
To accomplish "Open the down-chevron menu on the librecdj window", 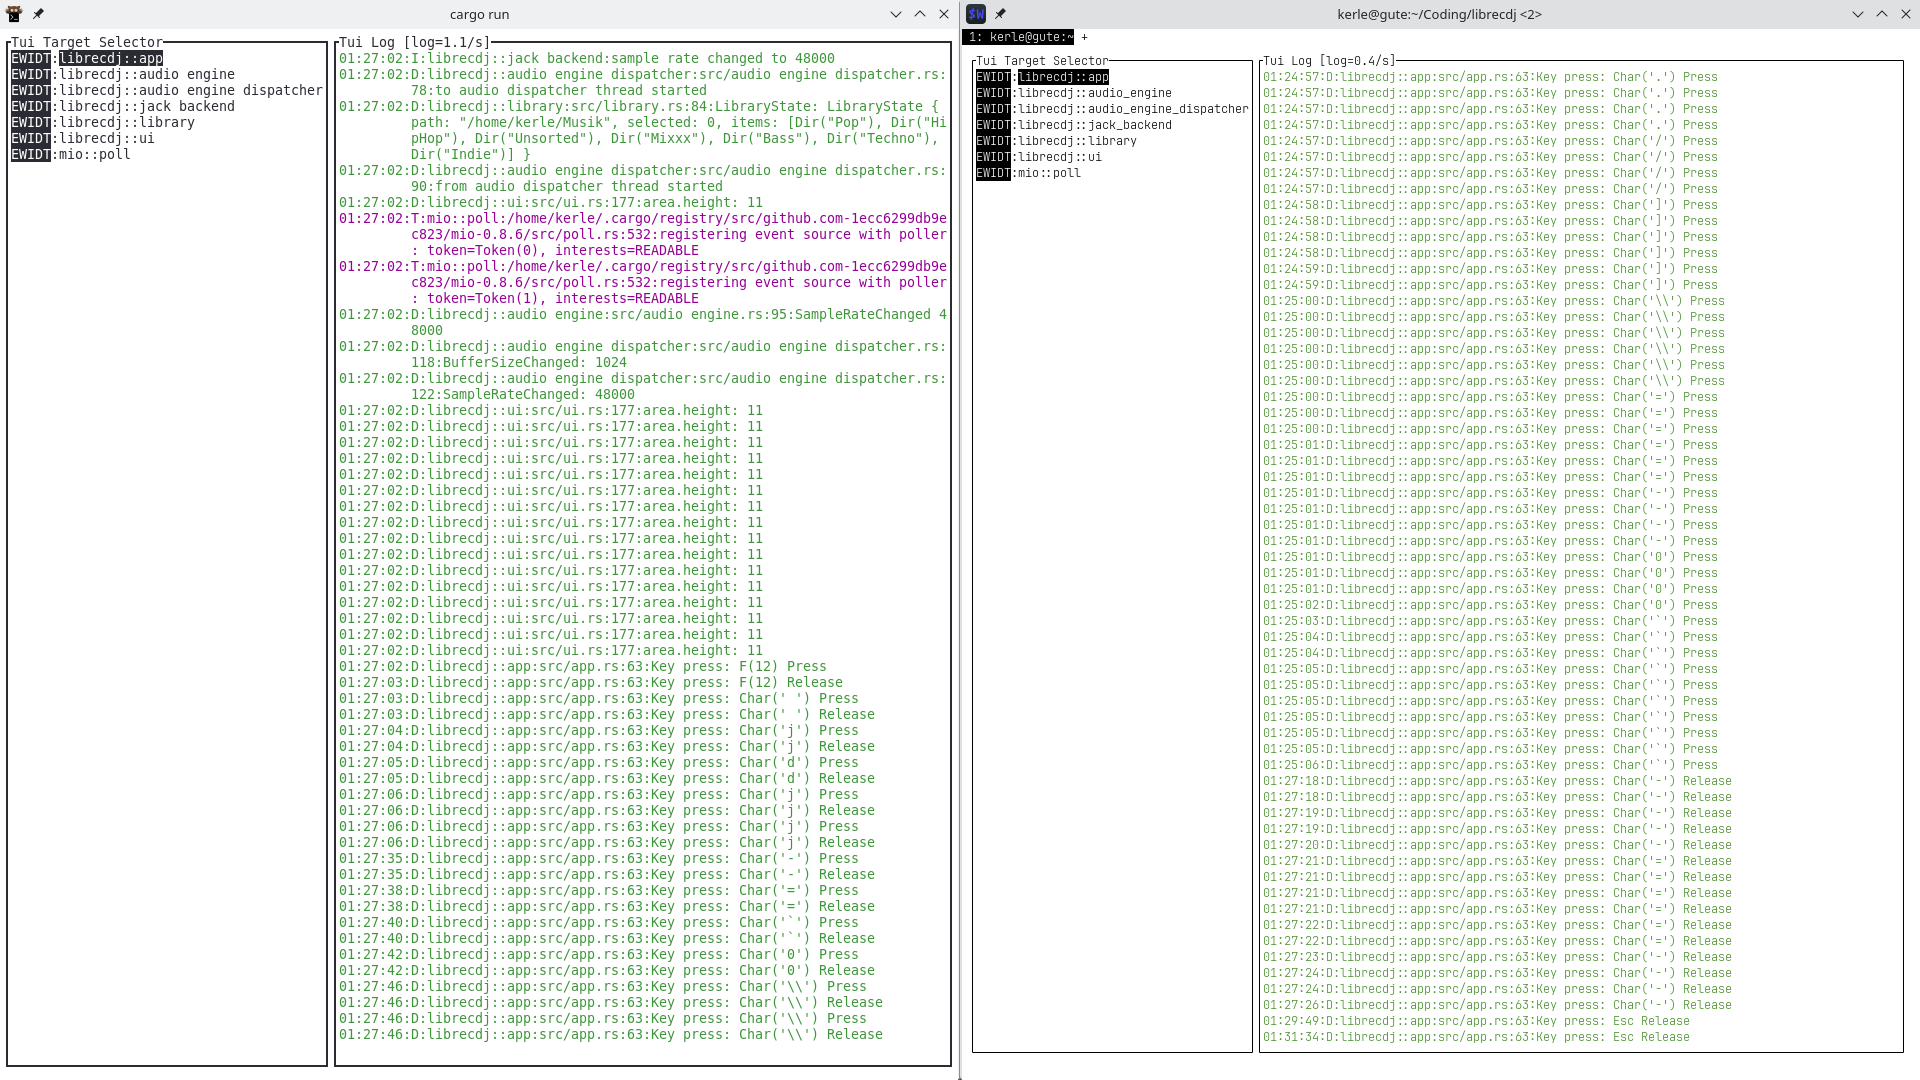I will (x=1857, y=14).
